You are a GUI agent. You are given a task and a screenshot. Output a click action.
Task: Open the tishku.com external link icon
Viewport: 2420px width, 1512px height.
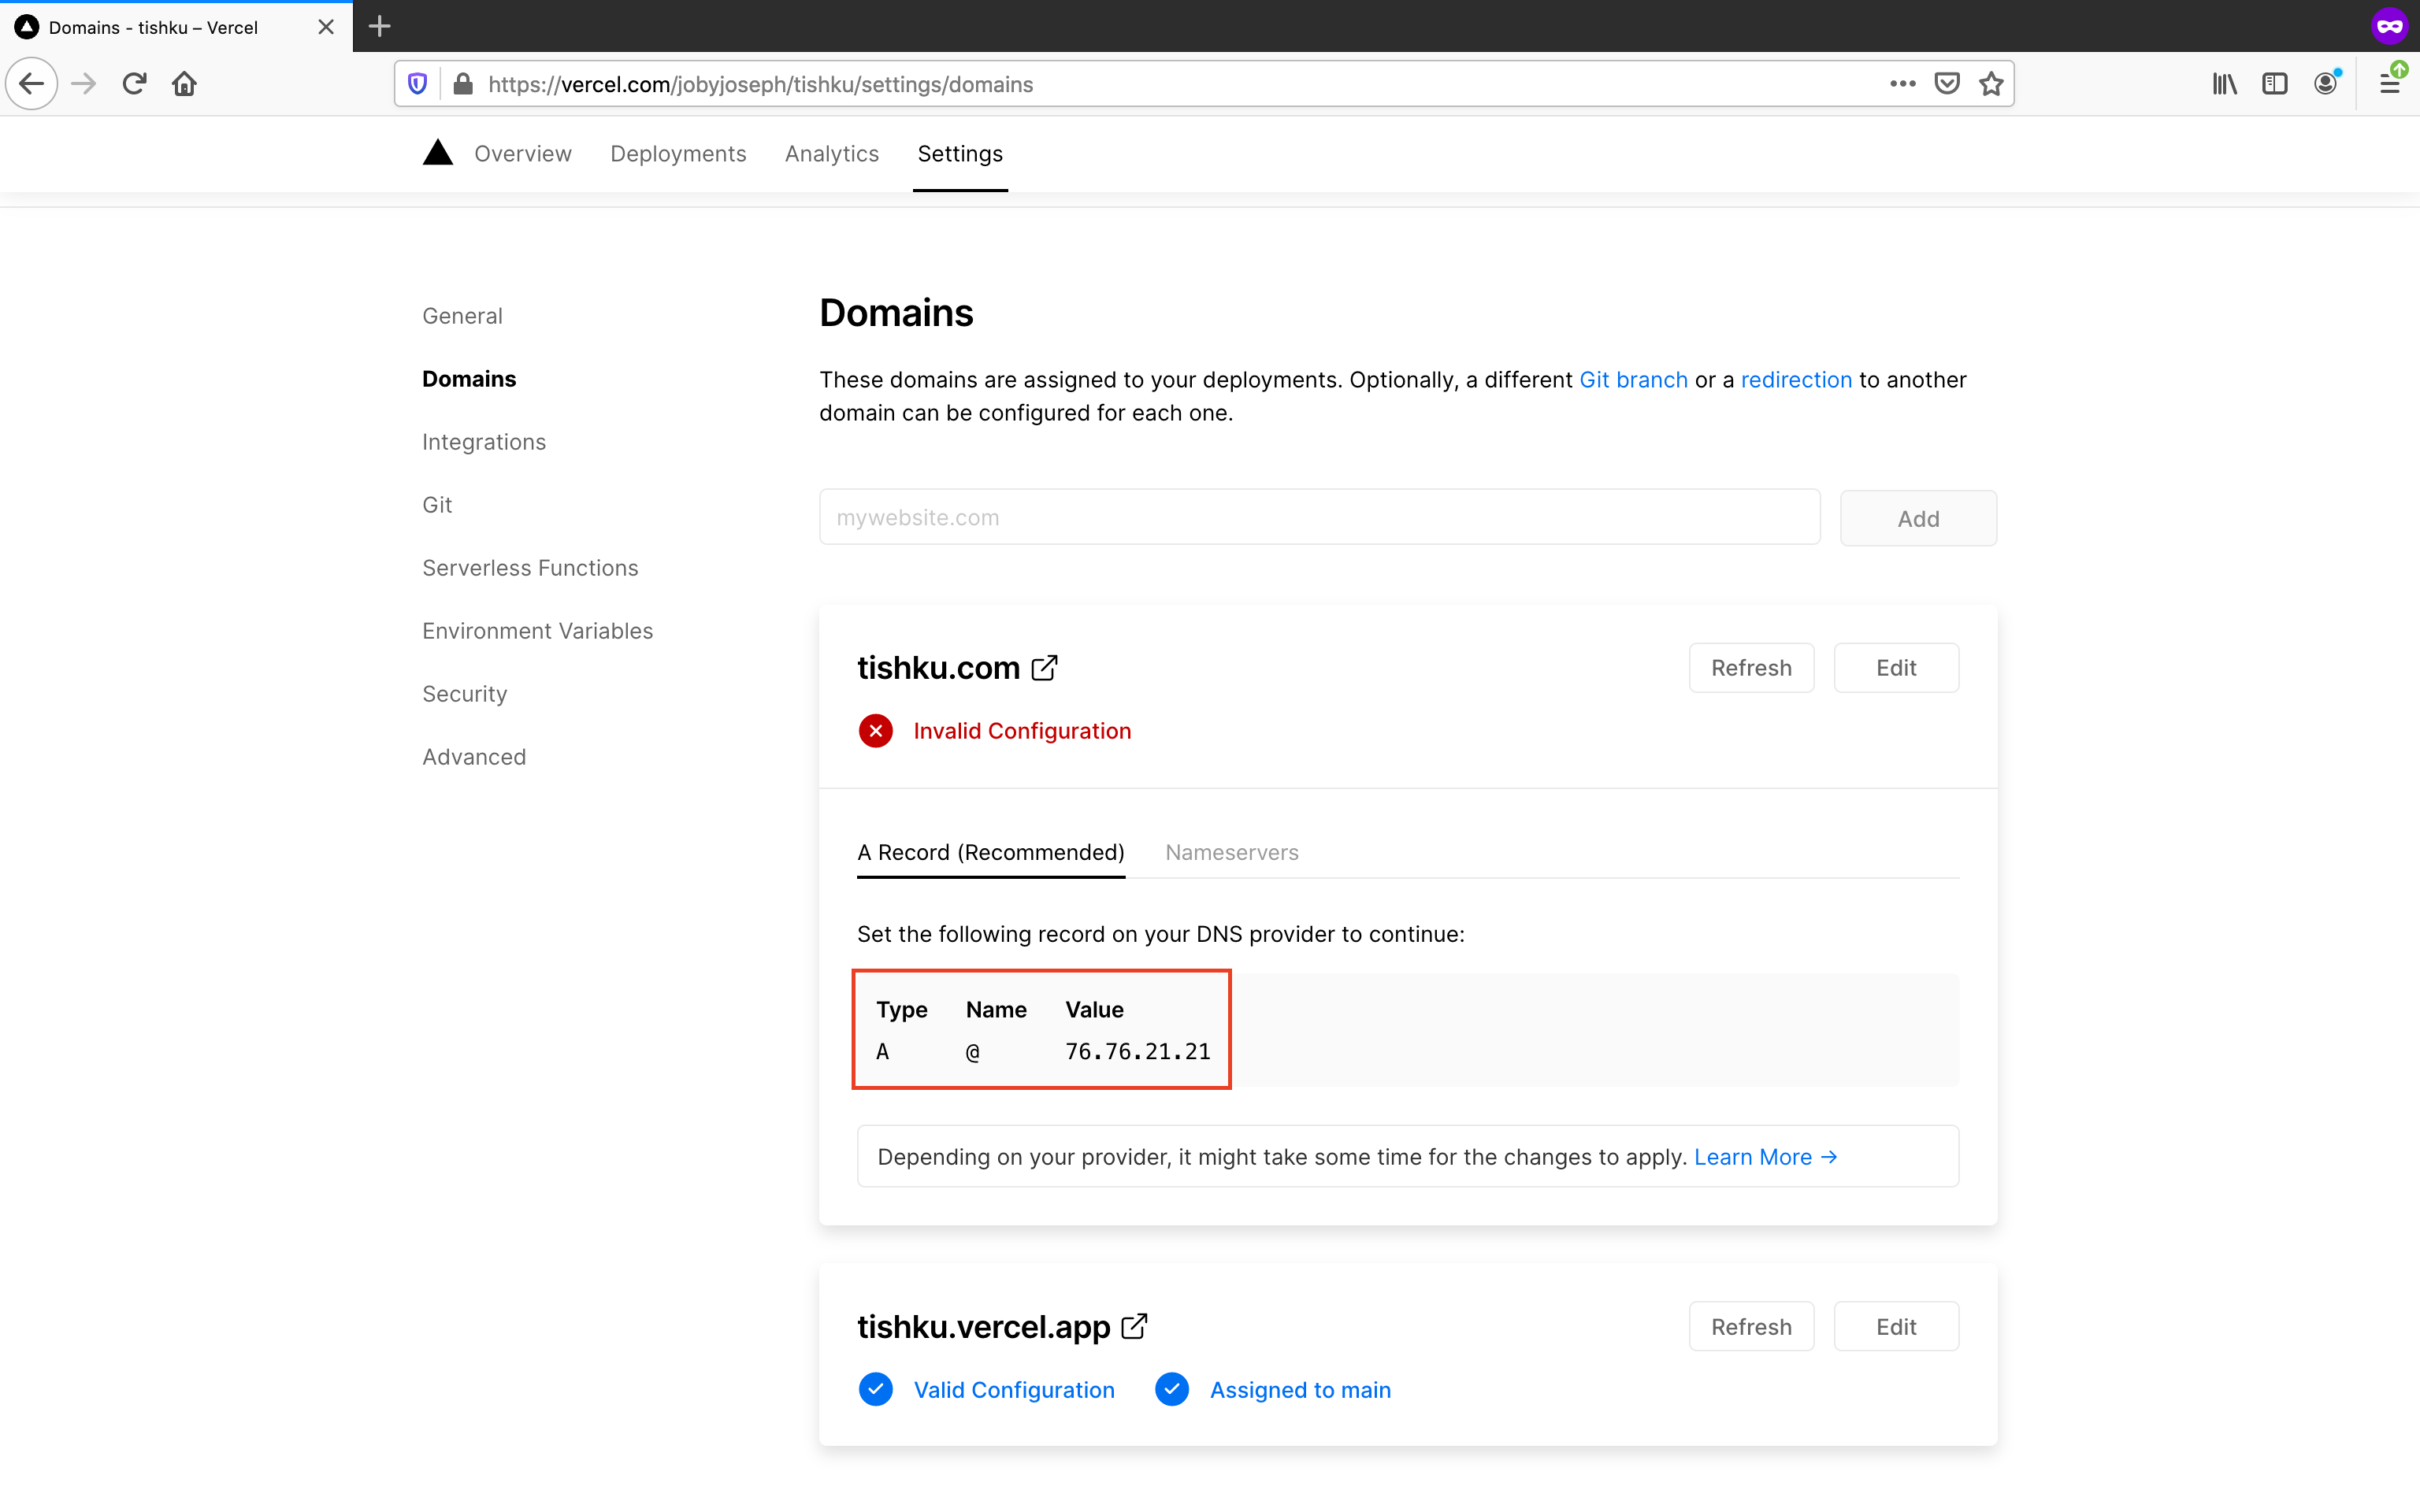(x=1044, y=667)
